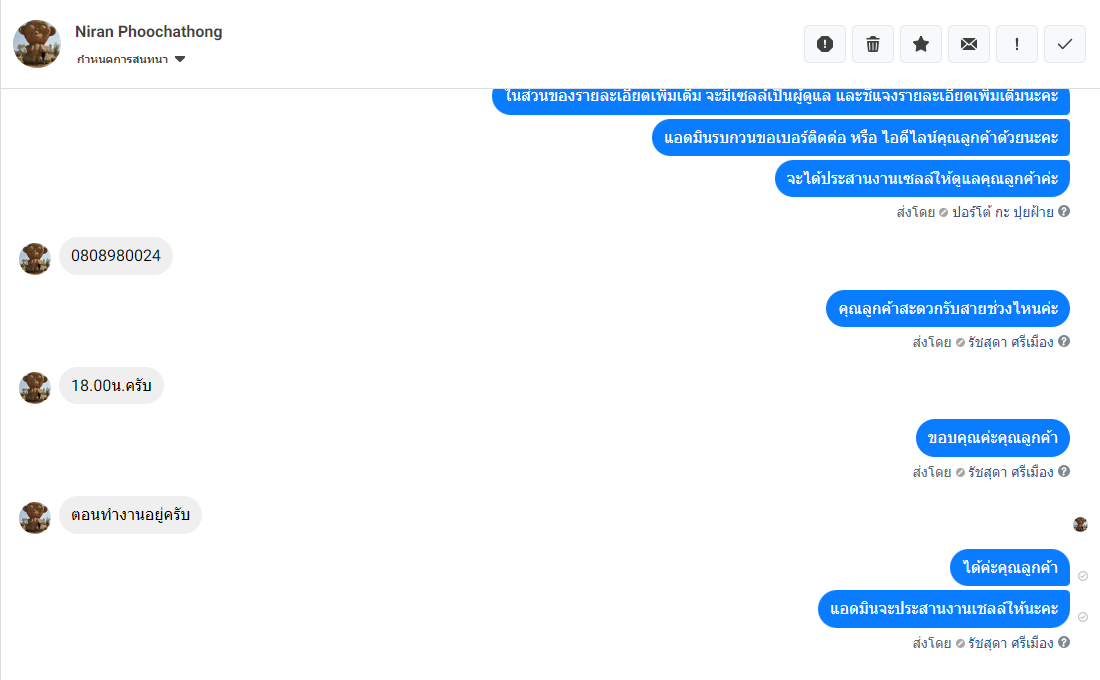Click help icon beside sender under ขอบคุณค่ะคุณลูกค้า
The width and height of the screenshot is (1100, 680).
(x=1064, y=472)
